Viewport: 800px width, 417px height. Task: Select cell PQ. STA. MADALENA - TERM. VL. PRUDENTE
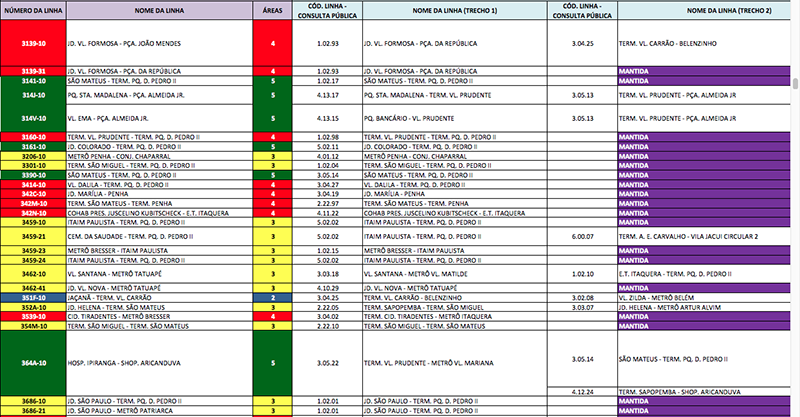(x=455, y=95)
